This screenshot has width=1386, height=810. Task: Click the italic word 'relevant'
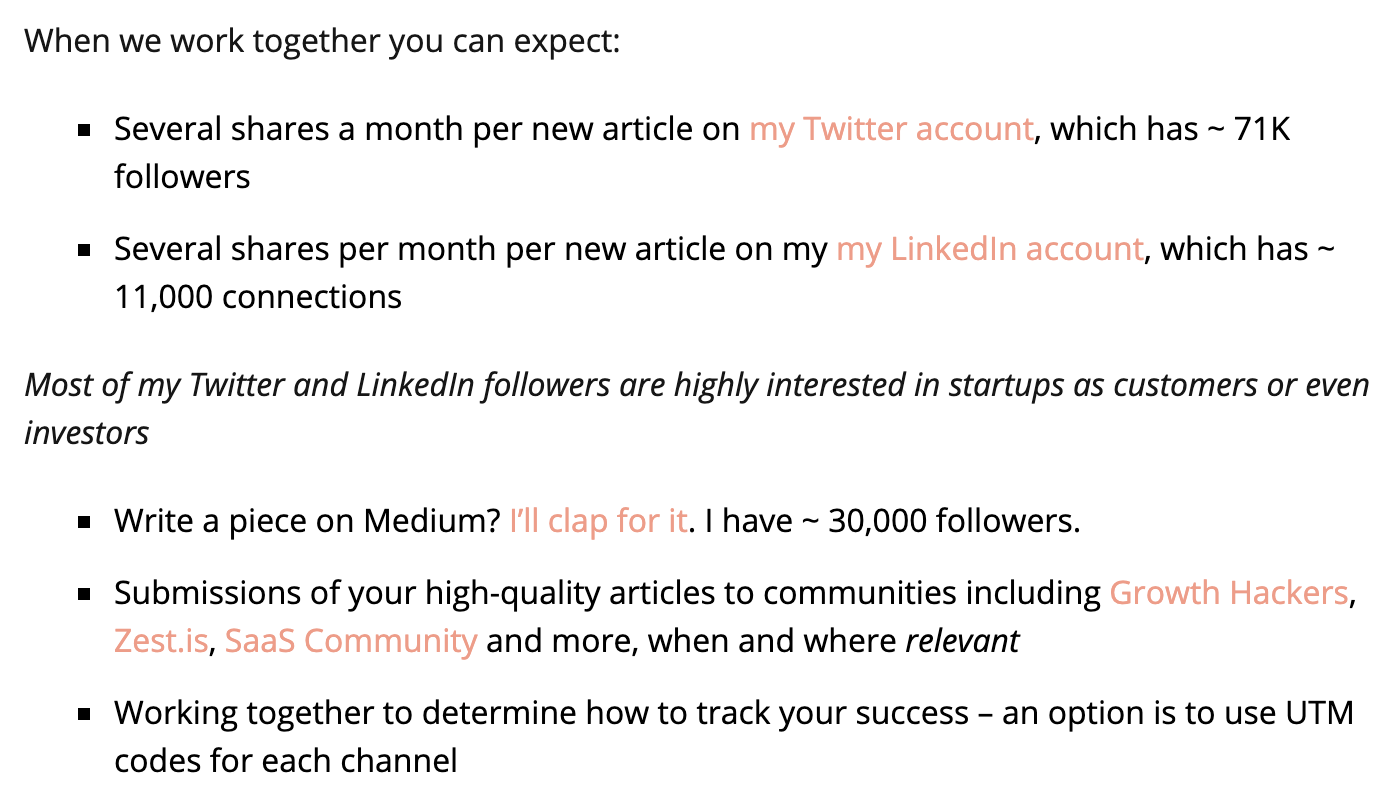(961, 640)
